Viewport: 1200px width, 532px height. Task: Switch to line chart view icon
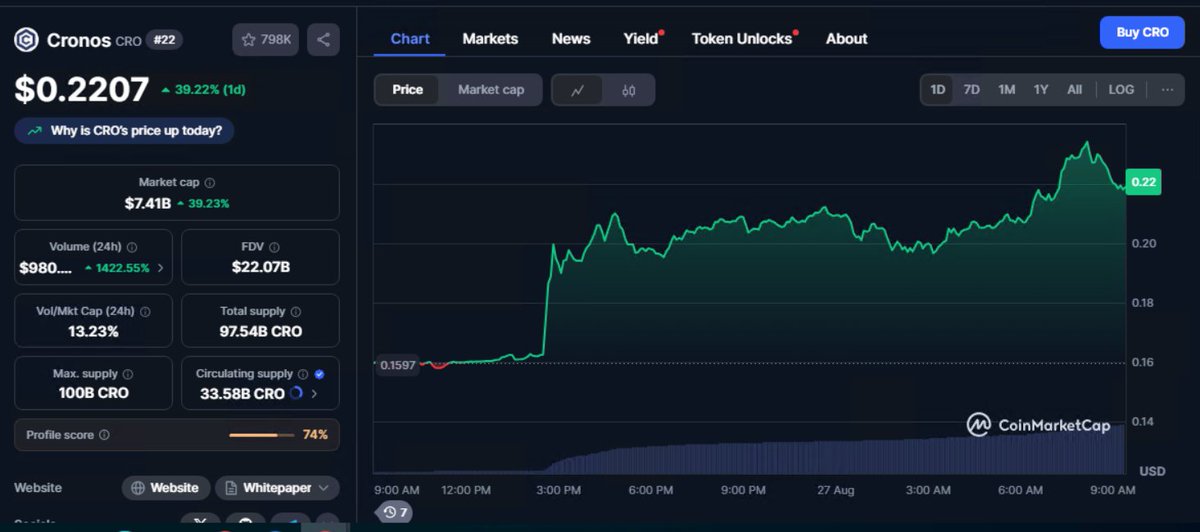[x=578, y=90]
